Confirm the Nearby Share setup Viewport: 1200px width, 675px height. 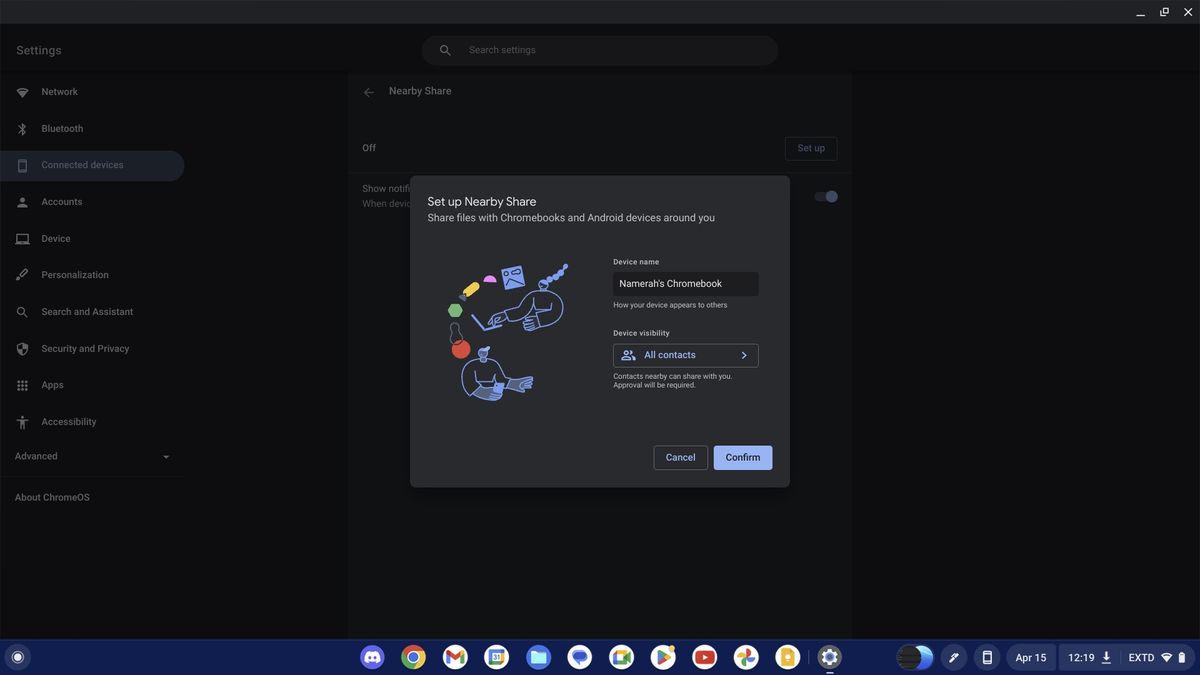click(x=743, y=455)
